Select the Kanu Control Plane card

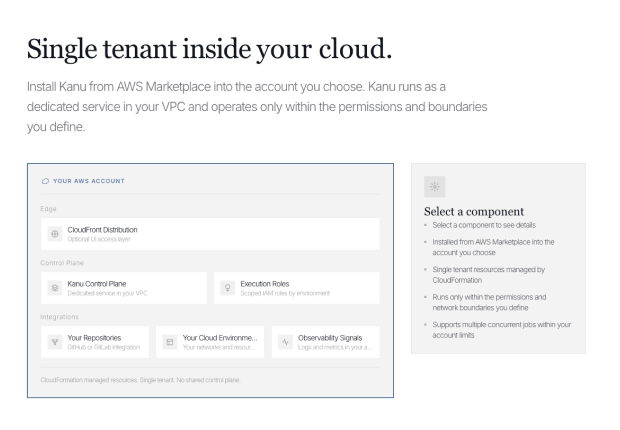(x=124, y=288)
